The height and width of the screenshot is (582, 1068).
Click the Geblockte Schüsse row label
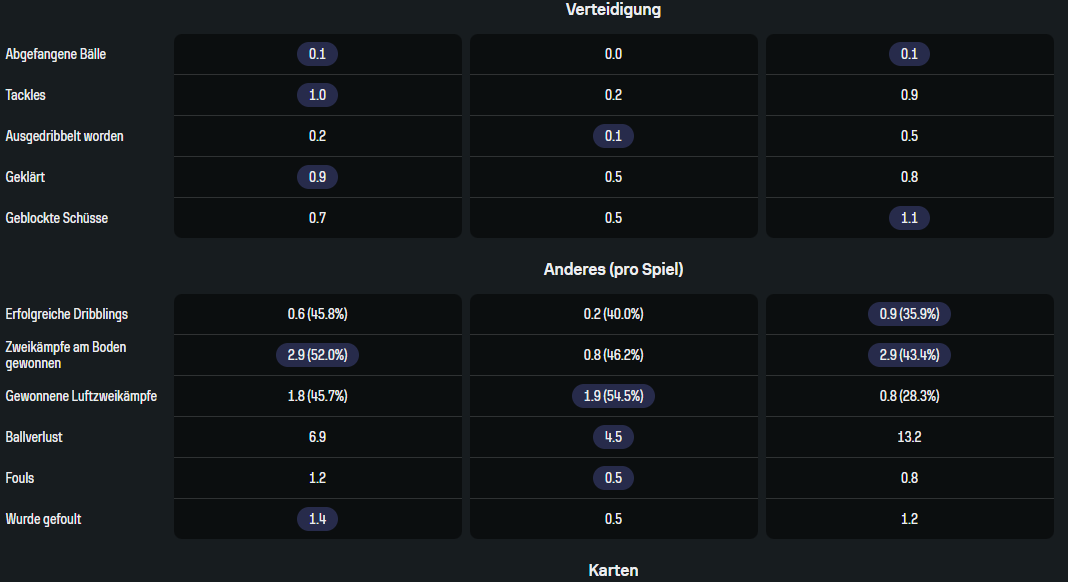(57, 218)
